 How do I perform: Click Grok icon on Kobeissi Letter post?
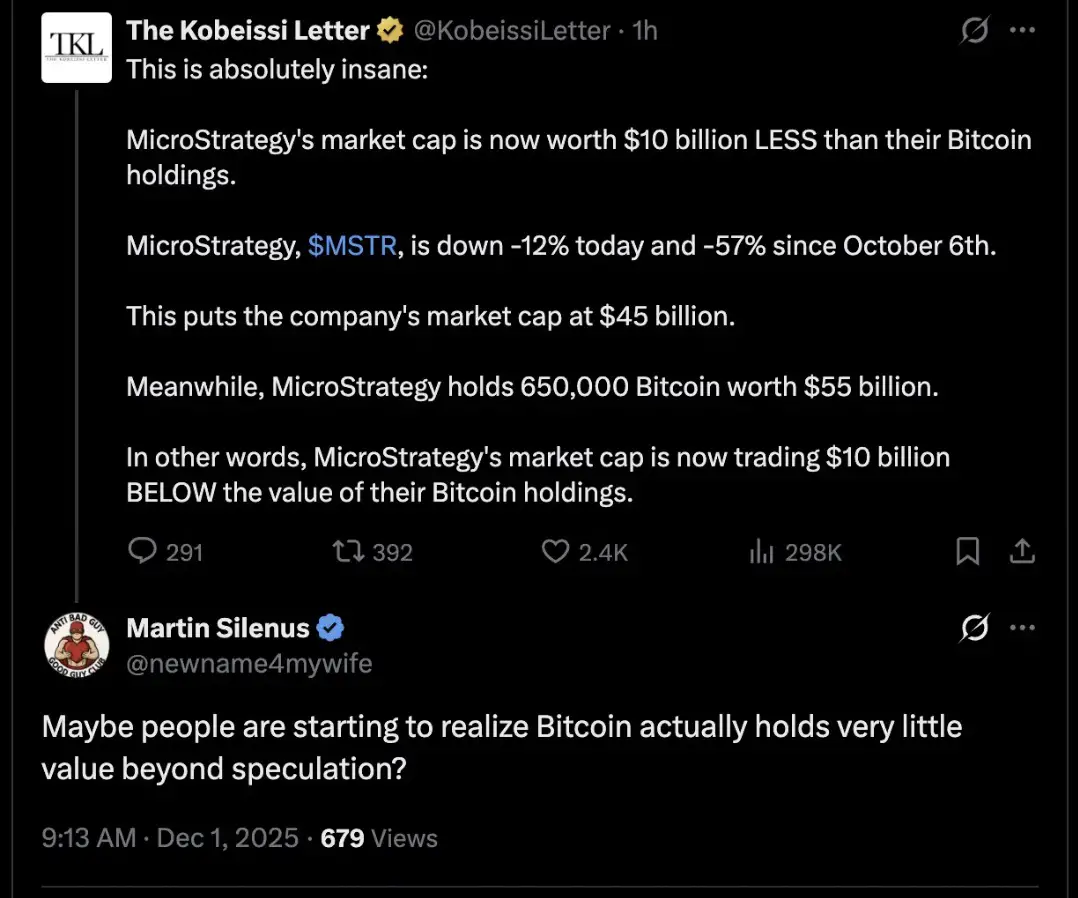coord(973,32)
